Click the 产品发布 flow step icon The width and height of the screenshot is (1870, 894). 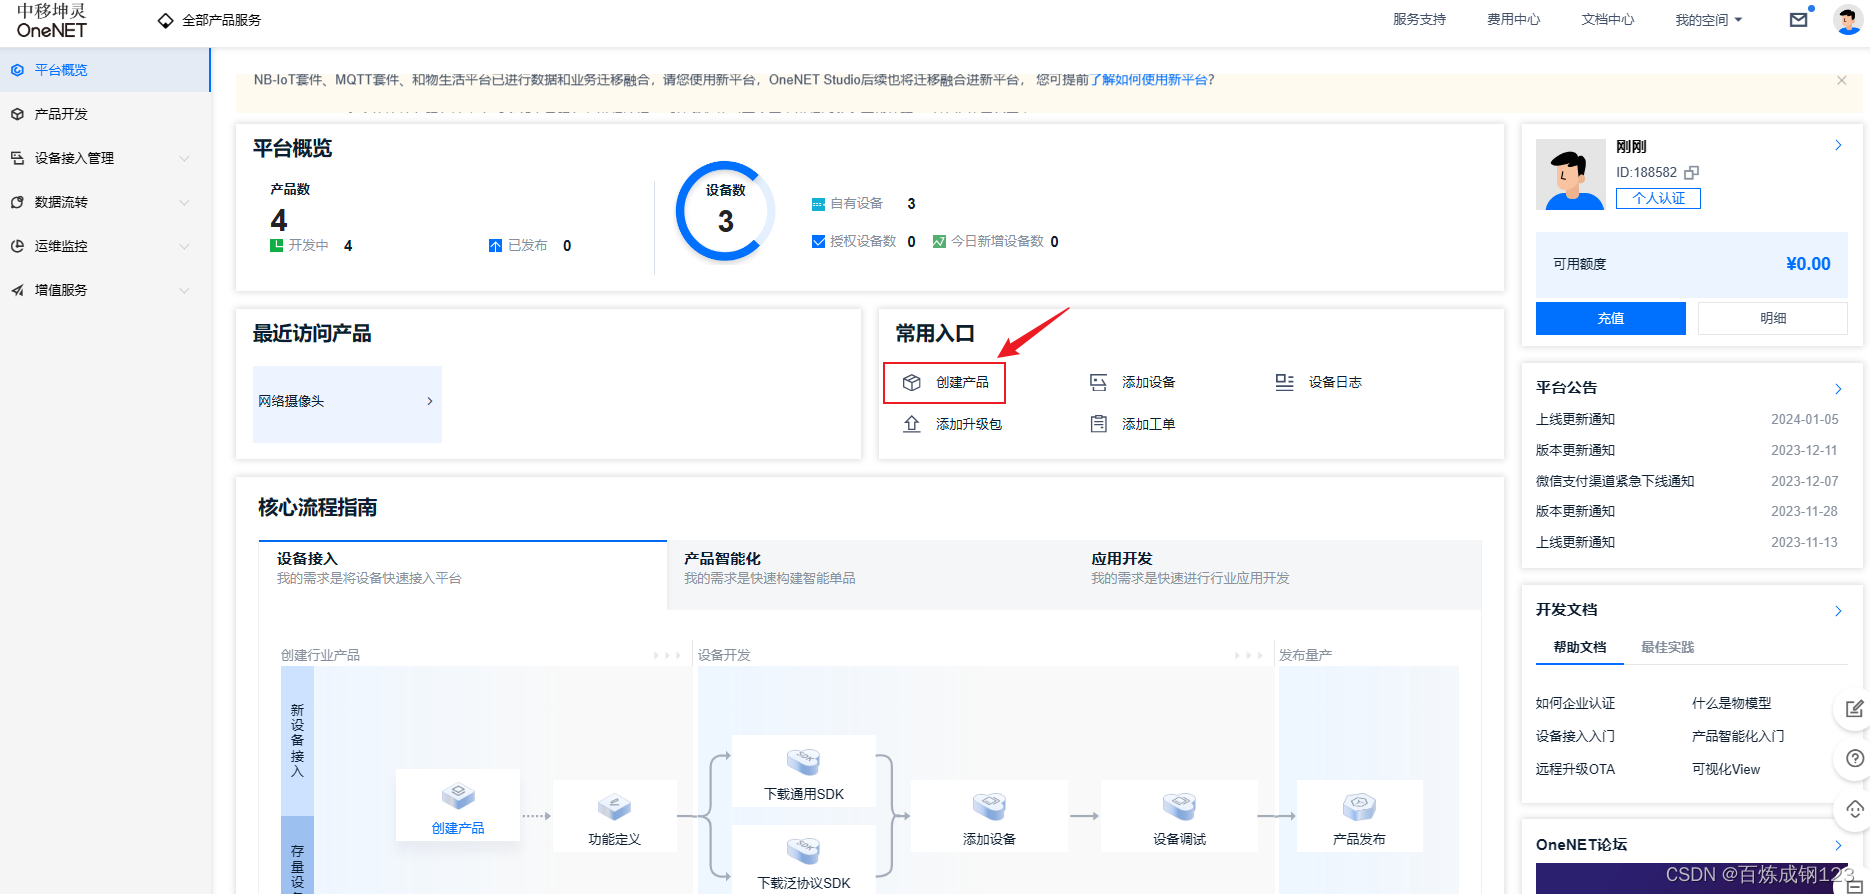1359,806
